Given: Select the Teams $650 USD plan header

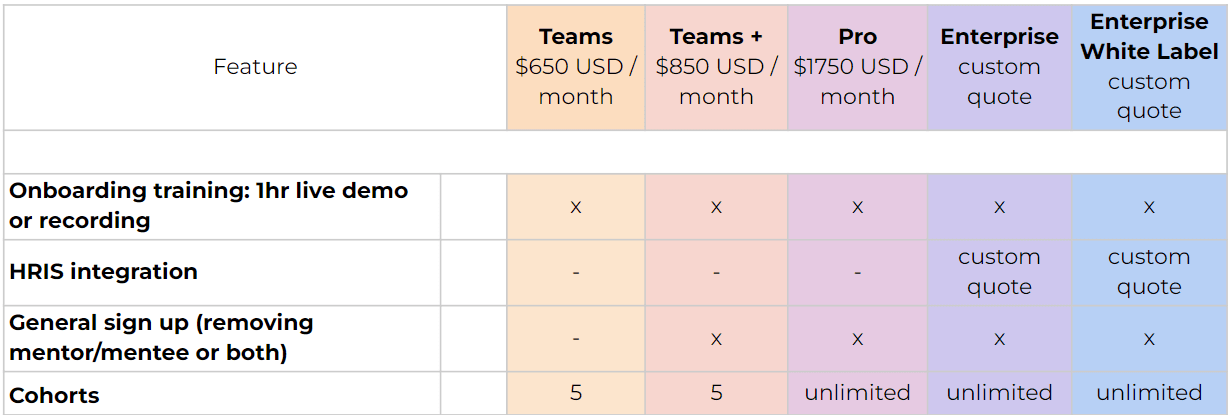Looking at the screenshot, I should coord(575,67).
